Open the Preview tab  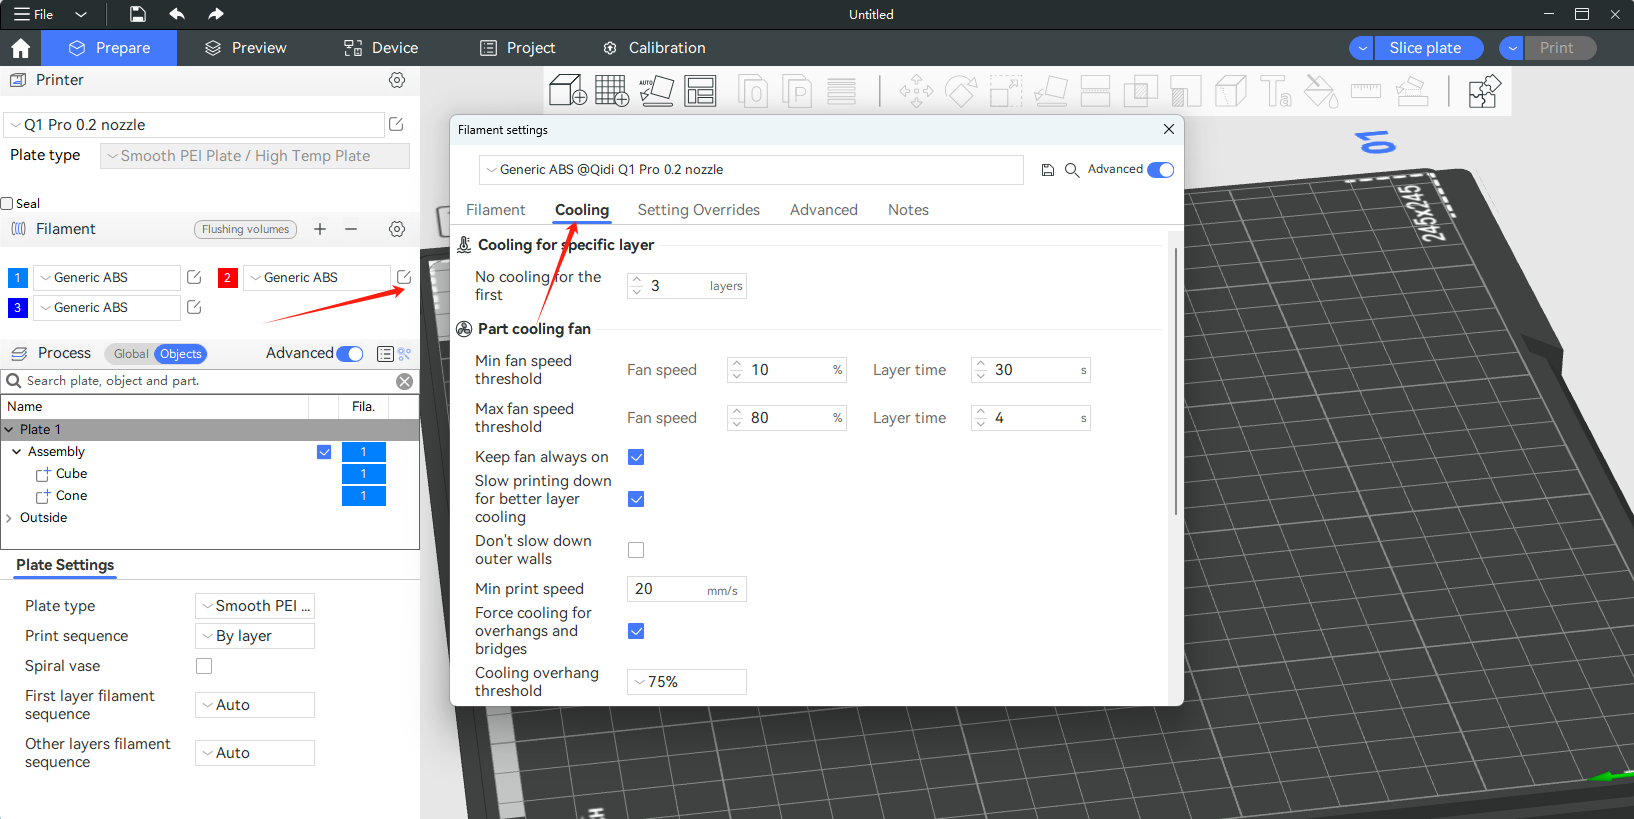[245, 48]
